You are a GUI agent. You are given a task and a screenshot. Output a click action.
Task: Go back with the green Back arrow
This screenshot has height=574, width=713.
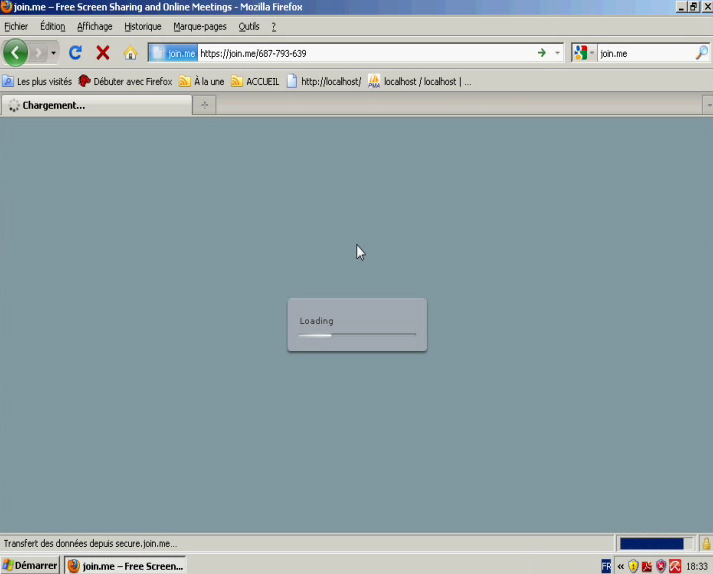15,53
